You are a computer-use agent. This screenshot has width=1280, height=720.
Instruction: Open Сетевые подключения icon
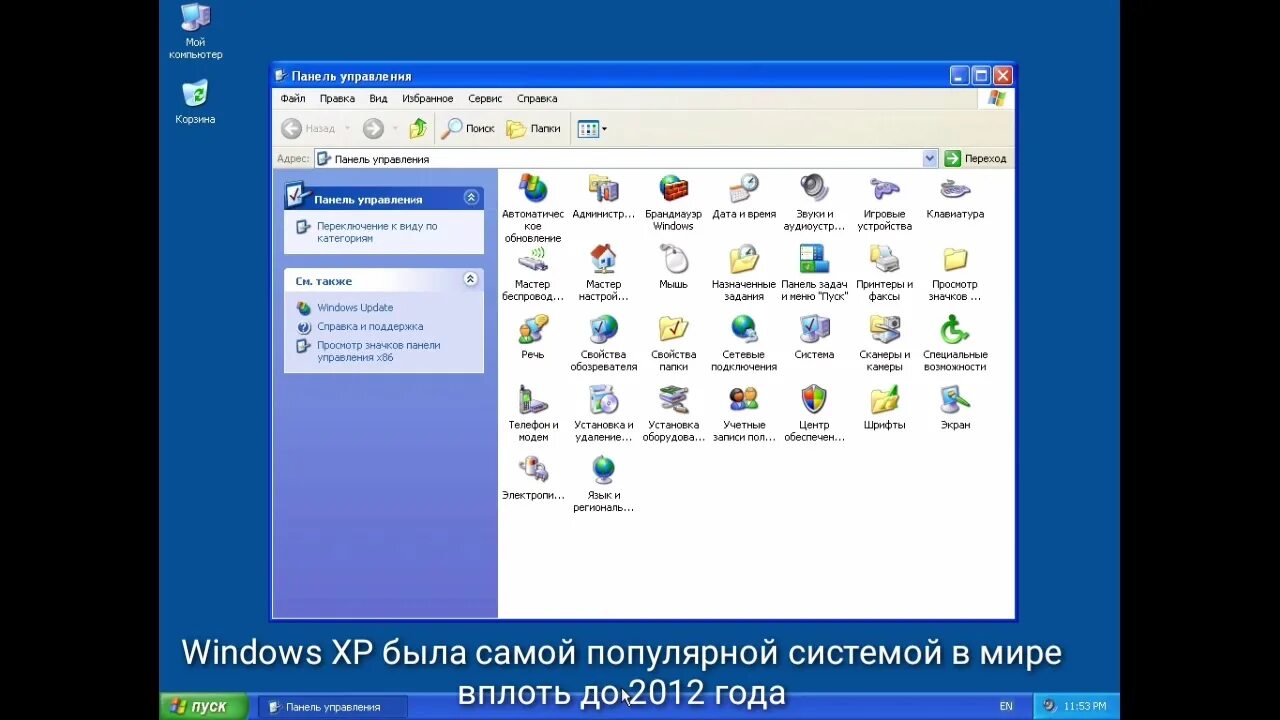(x=744, y=329)
